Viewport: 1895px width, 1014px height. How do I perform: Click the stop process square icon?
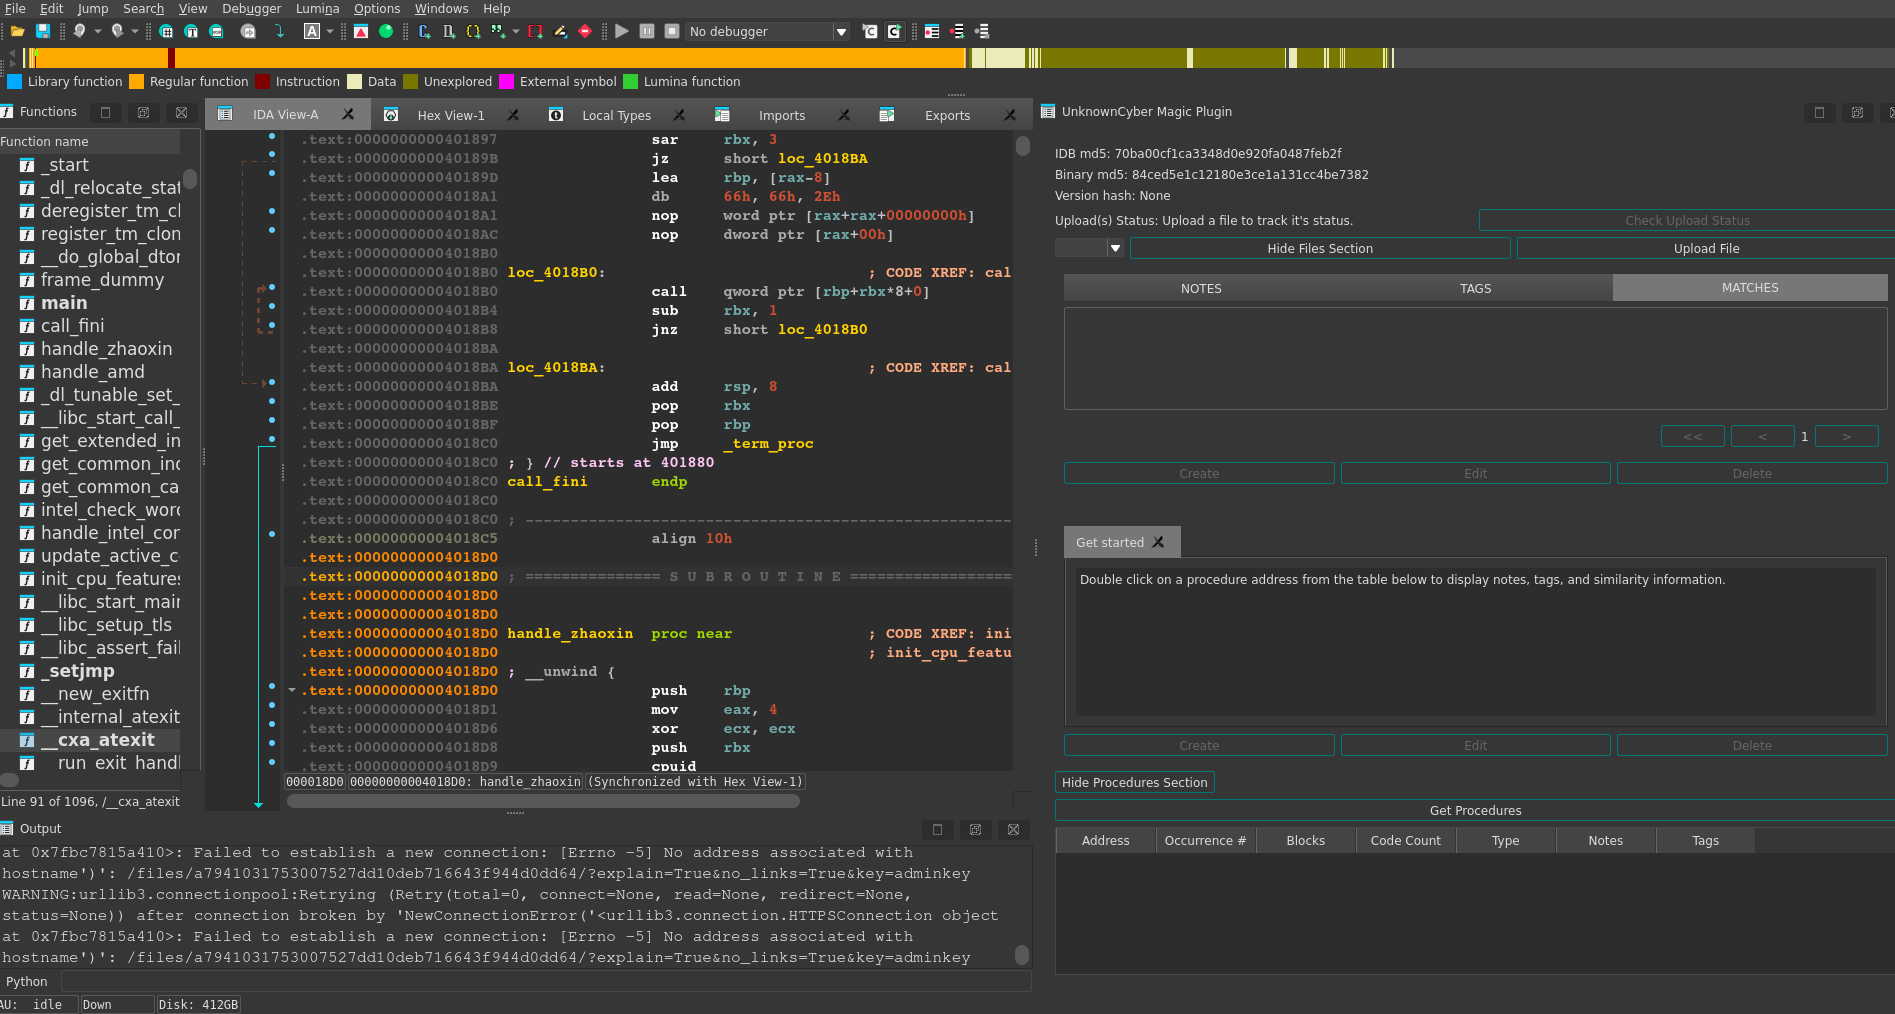[672, 32]
